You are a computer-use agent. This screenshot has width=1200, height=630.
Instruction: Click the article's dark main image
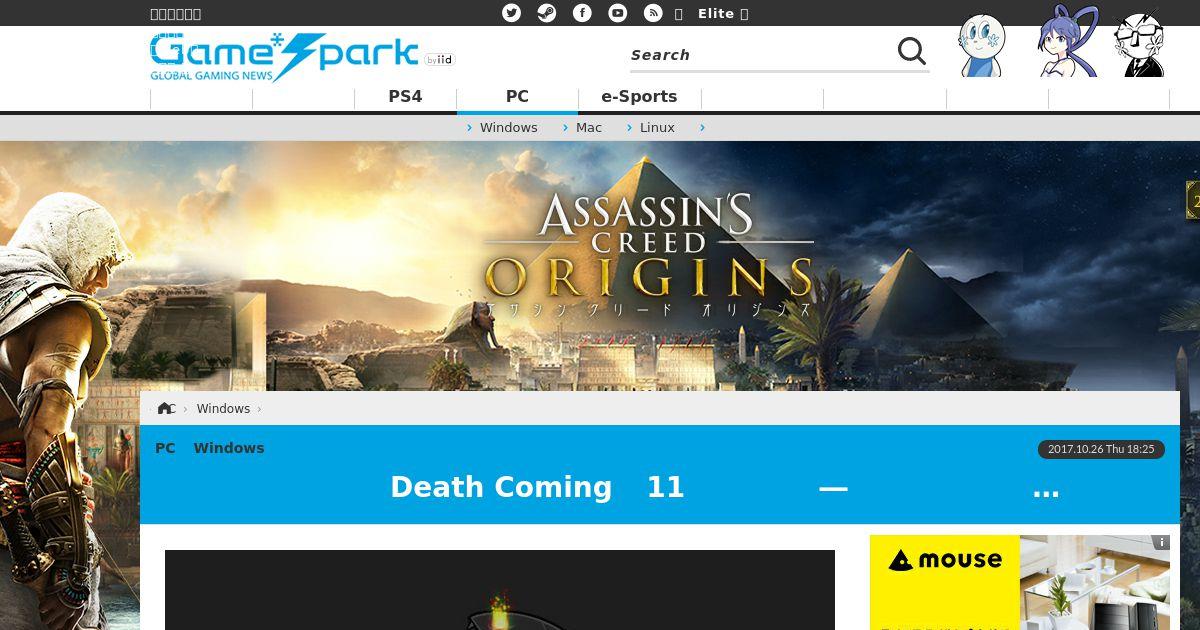500,590
